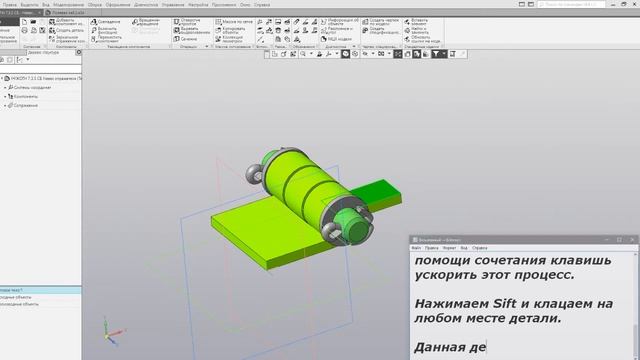Image resolution: width=640 pixels, height=360 pixels.
Task: Expand the Система координат tree node
Action: [x=5, y=87]
